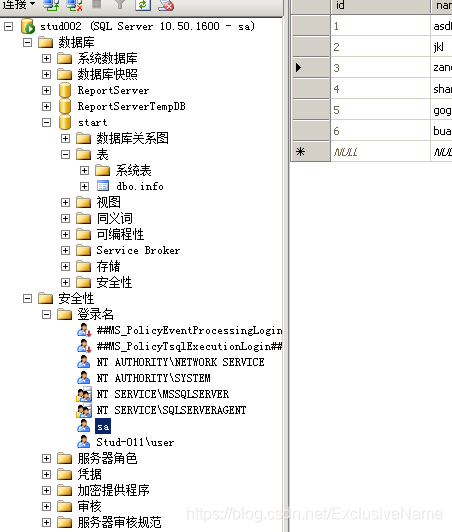Image resolution: width=452 pixels, height=532 pixels.
Task: Click the green refresh toolbar icon
Action: pos(143,5)
